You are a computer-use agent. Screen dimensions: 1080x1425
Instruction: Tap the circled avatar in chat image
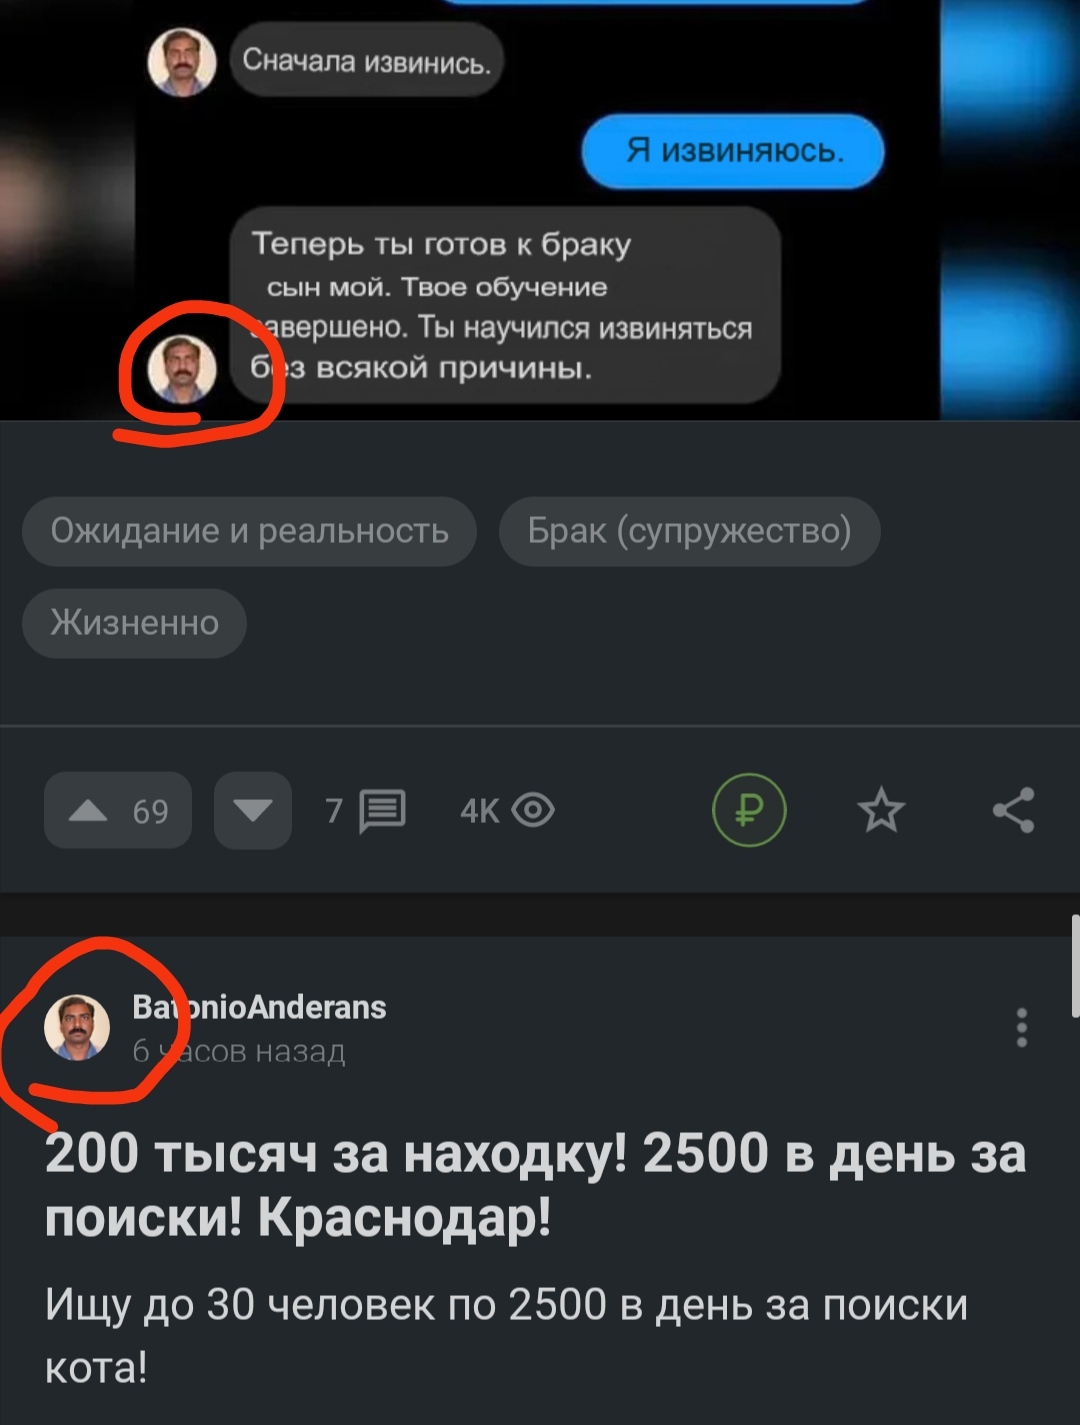tap(182, 368)
